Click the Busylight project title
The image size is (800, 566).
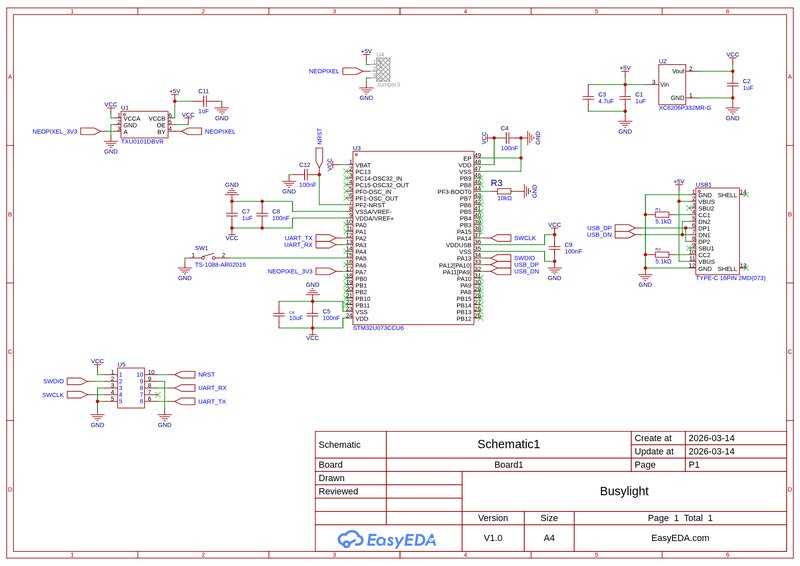point(624,491)
